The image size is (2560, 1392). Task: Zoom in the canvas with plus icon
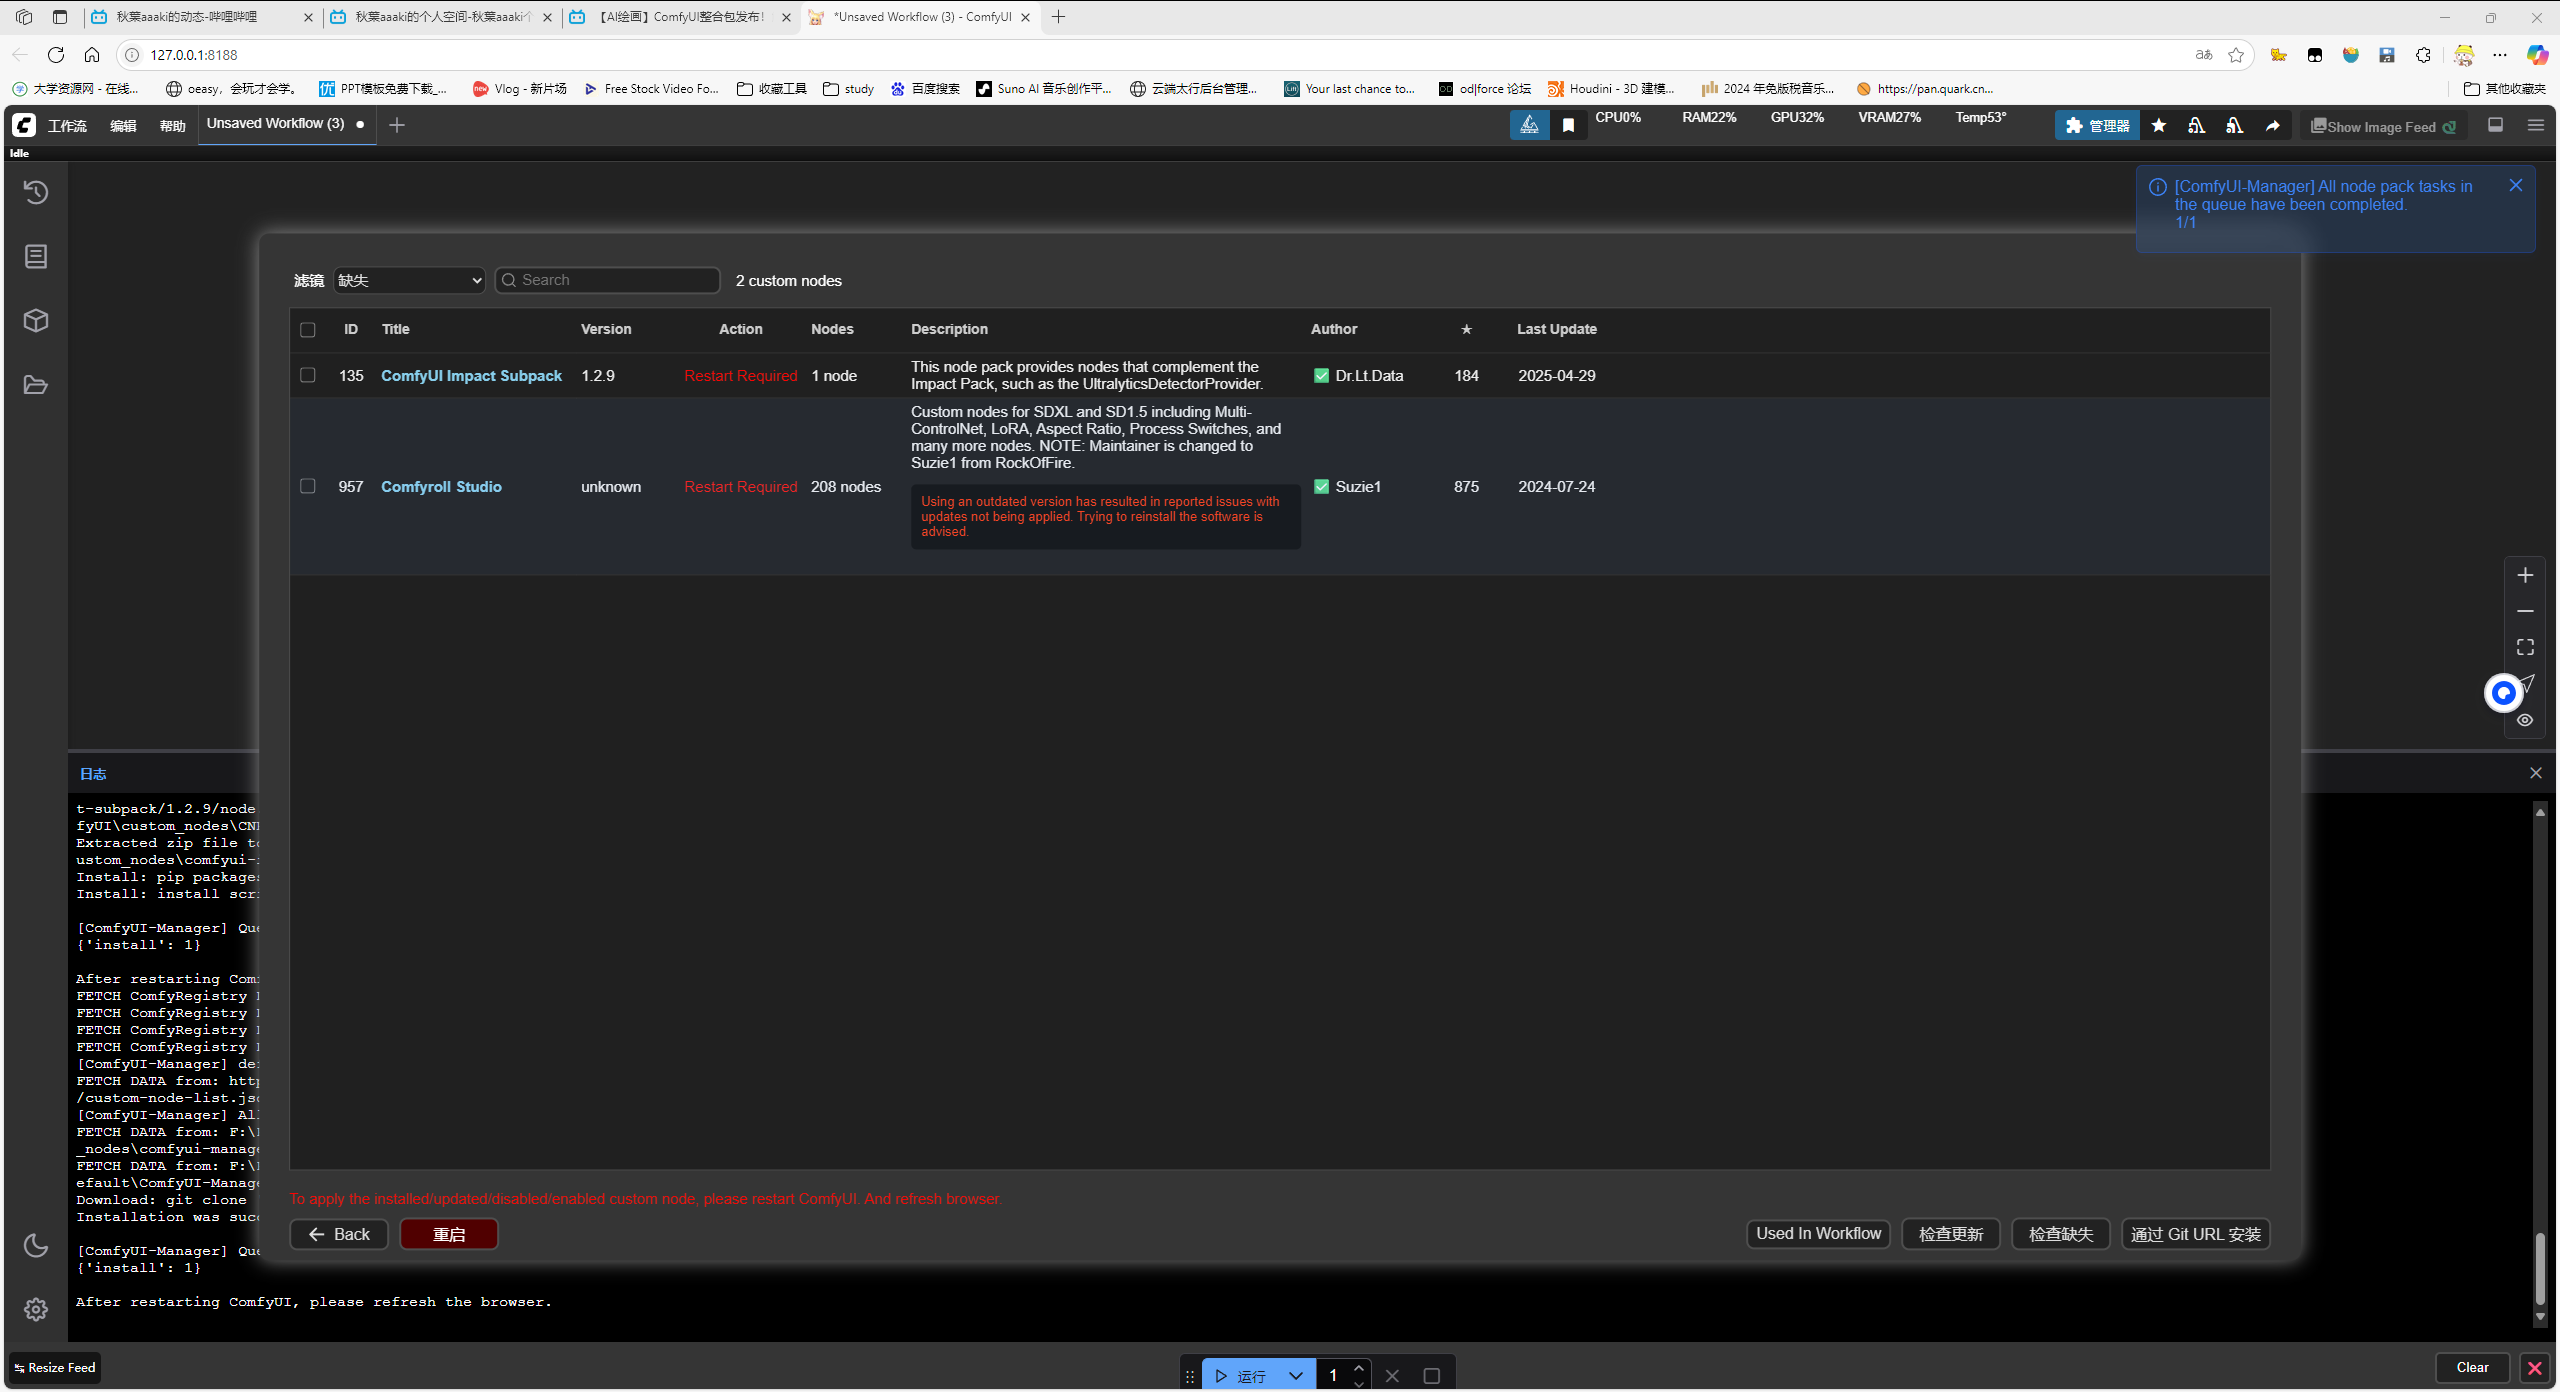(x=2525, y=575)
